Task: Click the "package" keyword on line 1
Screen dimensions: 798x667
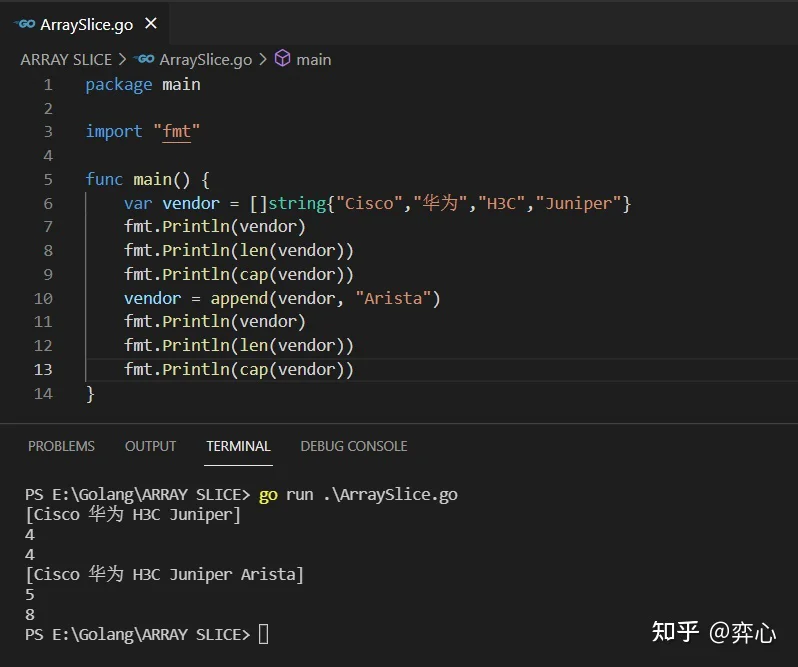Action: coord(119,85)
